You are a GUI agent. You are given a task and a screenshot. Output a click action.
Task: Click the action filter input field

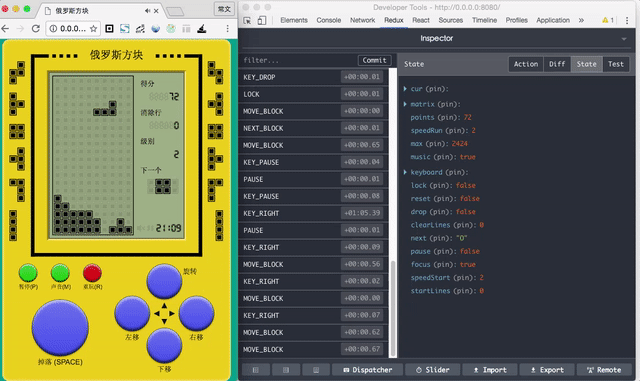(x=299, y=60)
